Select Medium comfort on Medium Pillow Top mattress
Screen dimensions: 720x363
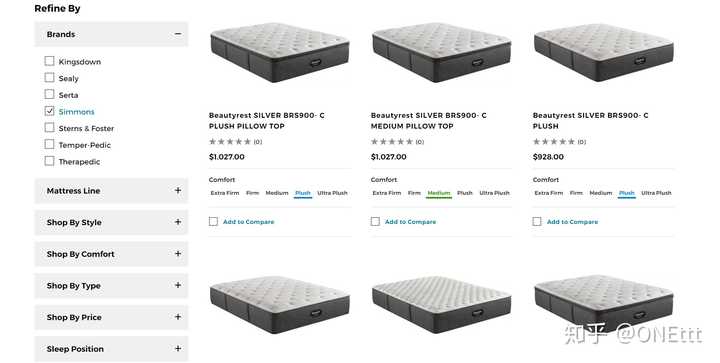(439, 193)
